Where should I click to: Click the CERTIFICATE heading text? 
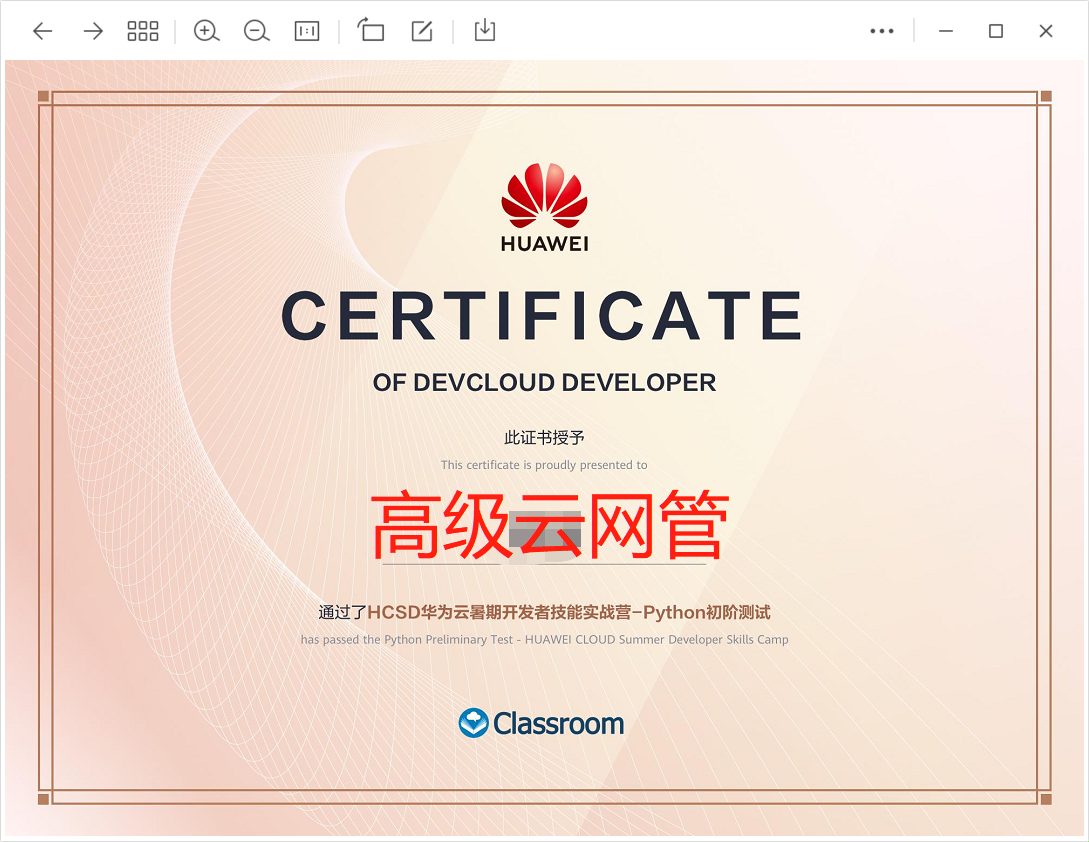point(542,315)
